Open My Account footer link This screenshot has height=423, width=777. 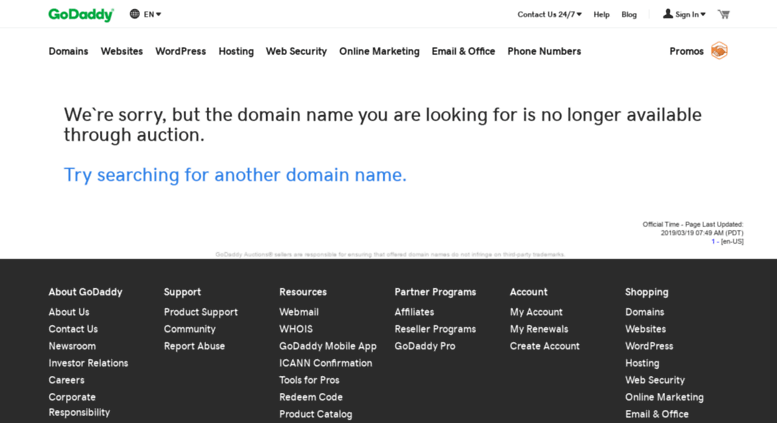536,312
